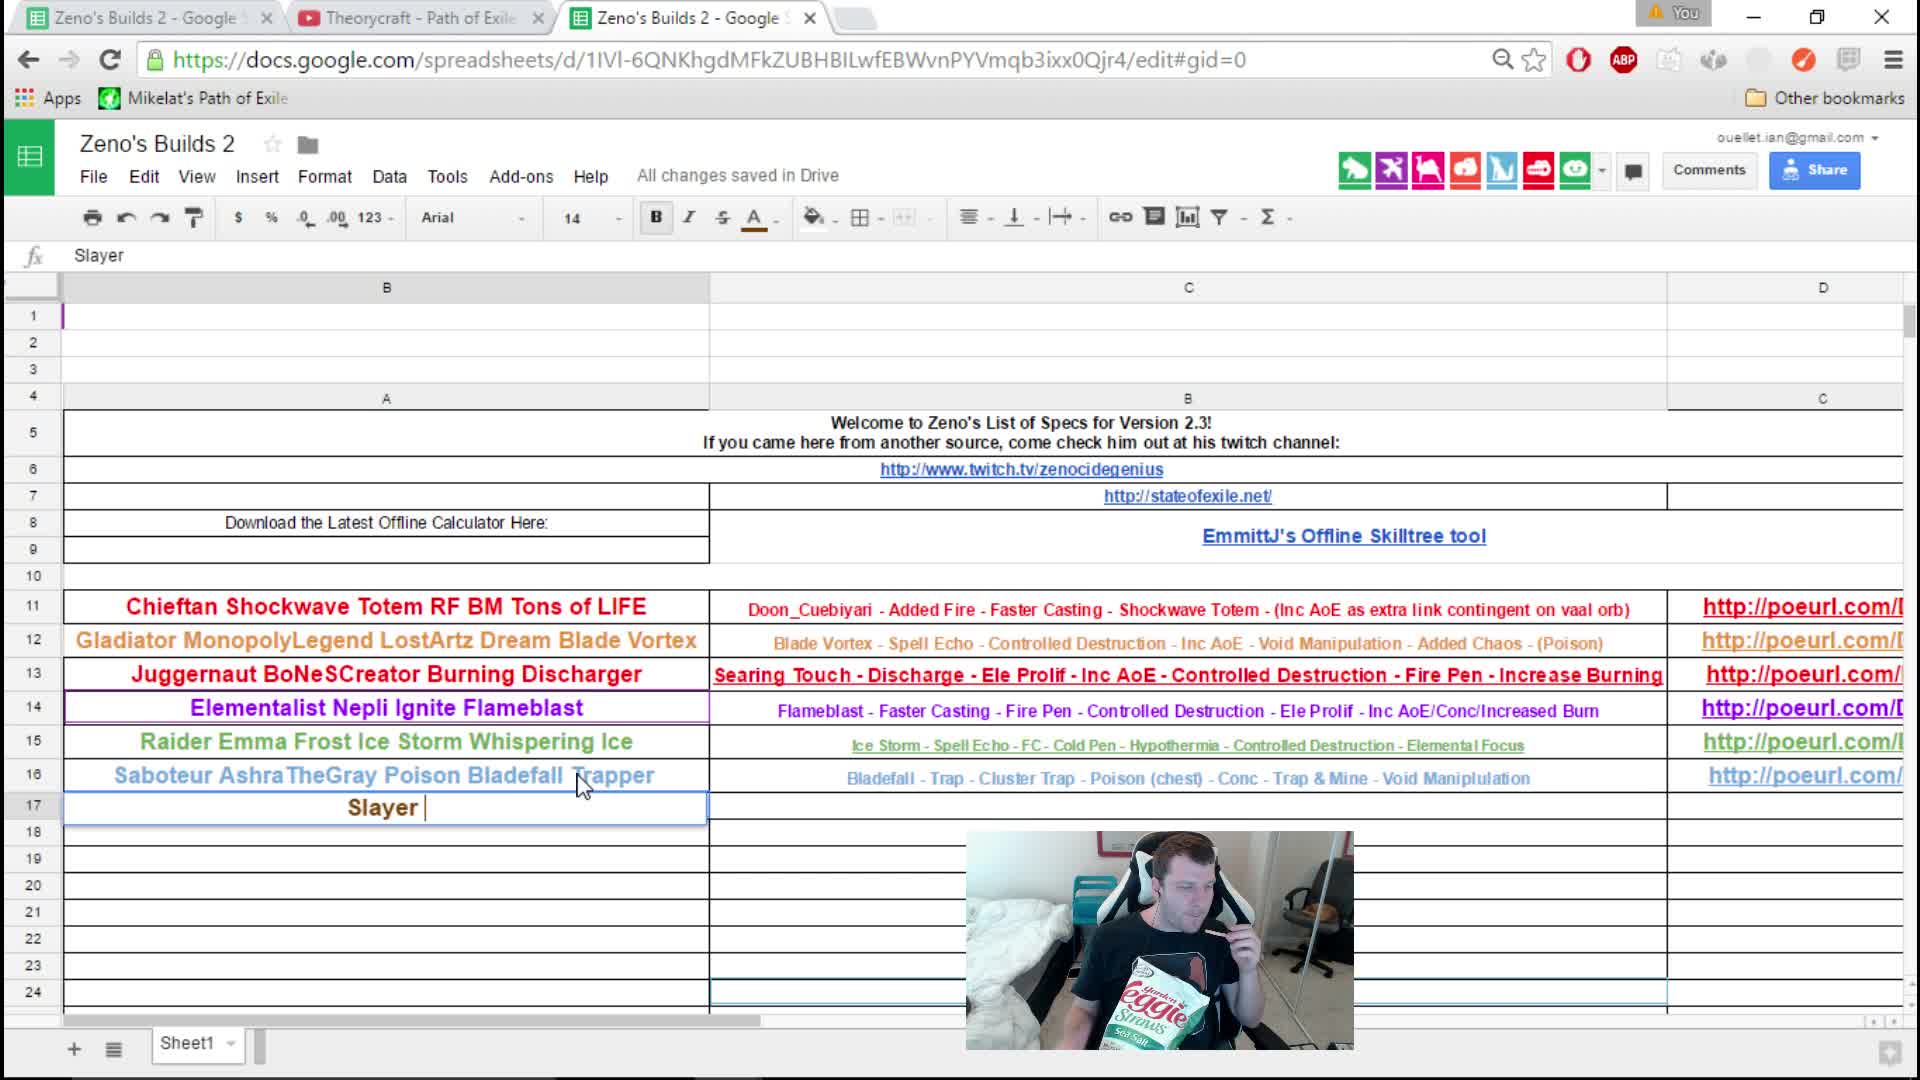Open the View menu
1920x1080 pixels.
click(x=197, y=176)
